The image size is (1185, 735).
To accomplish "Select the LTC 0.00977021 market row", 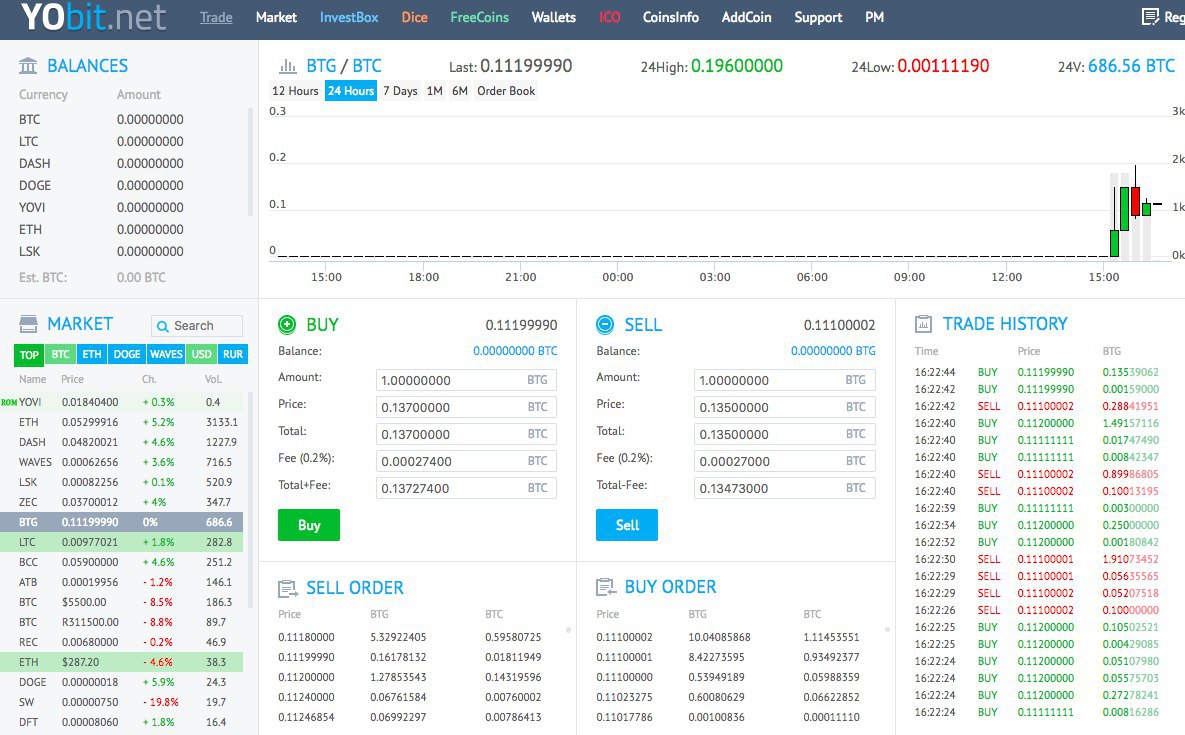I will pyautogui.click(x=122, y=542).
